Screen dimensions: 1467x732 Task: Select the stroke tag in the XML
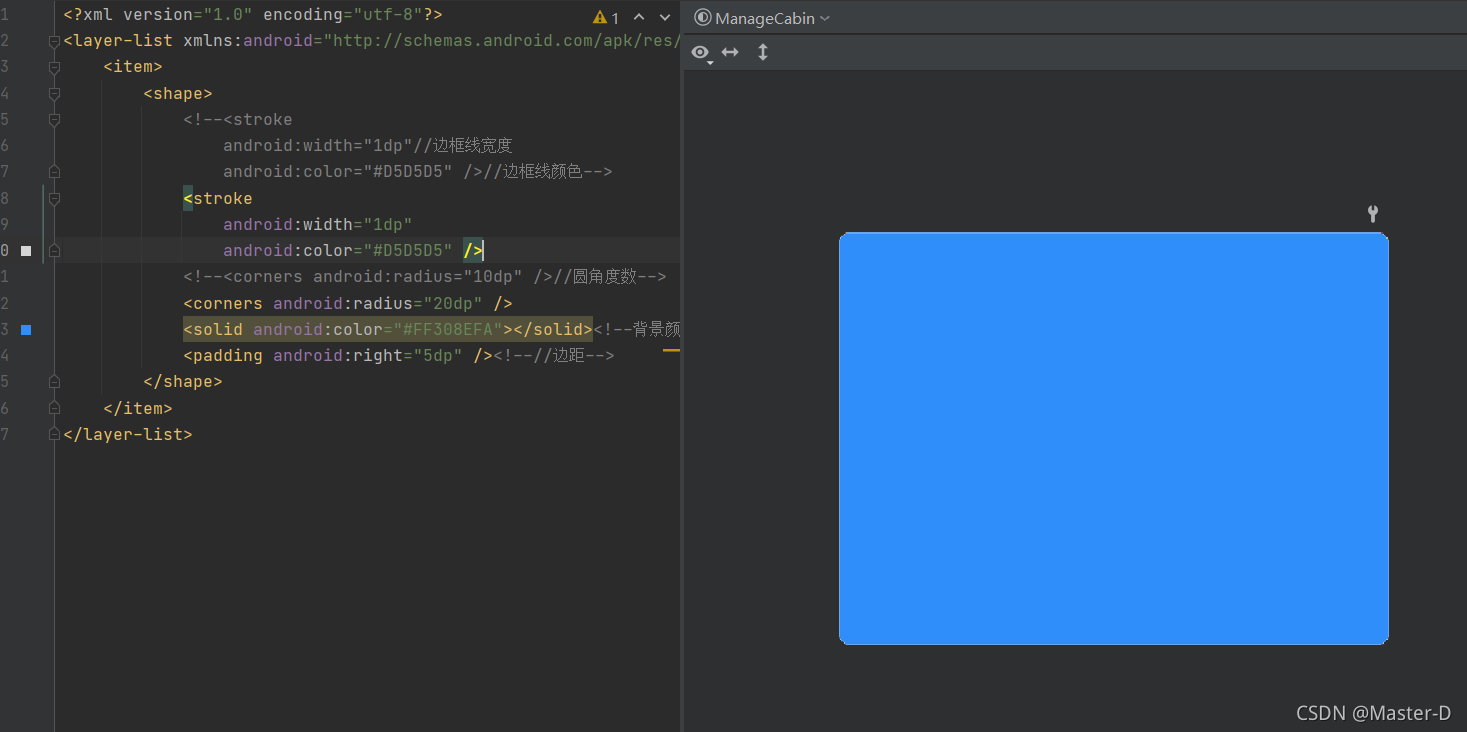pyautogui.click(x=218, y=198)
